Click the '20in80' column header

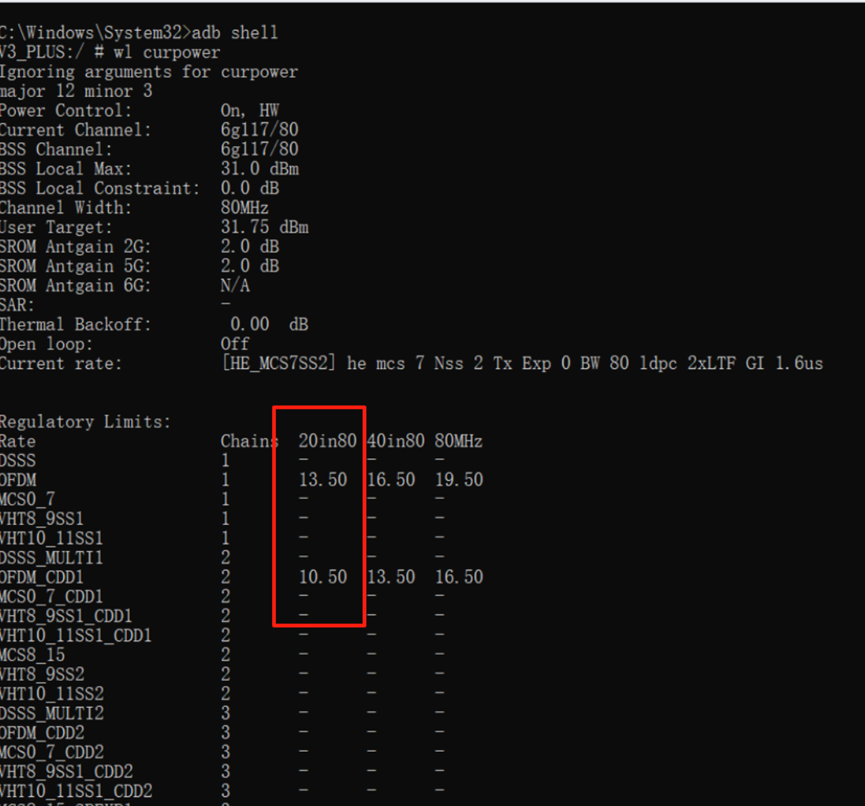tap(327, 441)
